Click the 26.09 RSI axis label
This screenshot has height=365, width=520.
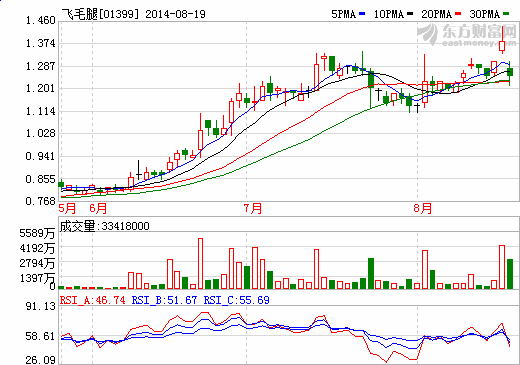[x=41, y=360]
